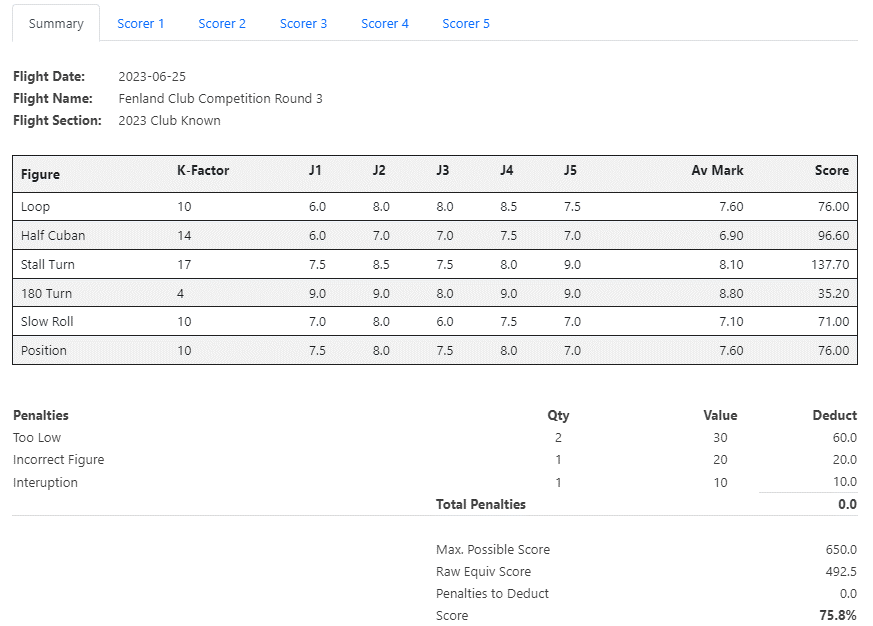
Task: Select the Scorer 3 tab
Action: [303, 23]
